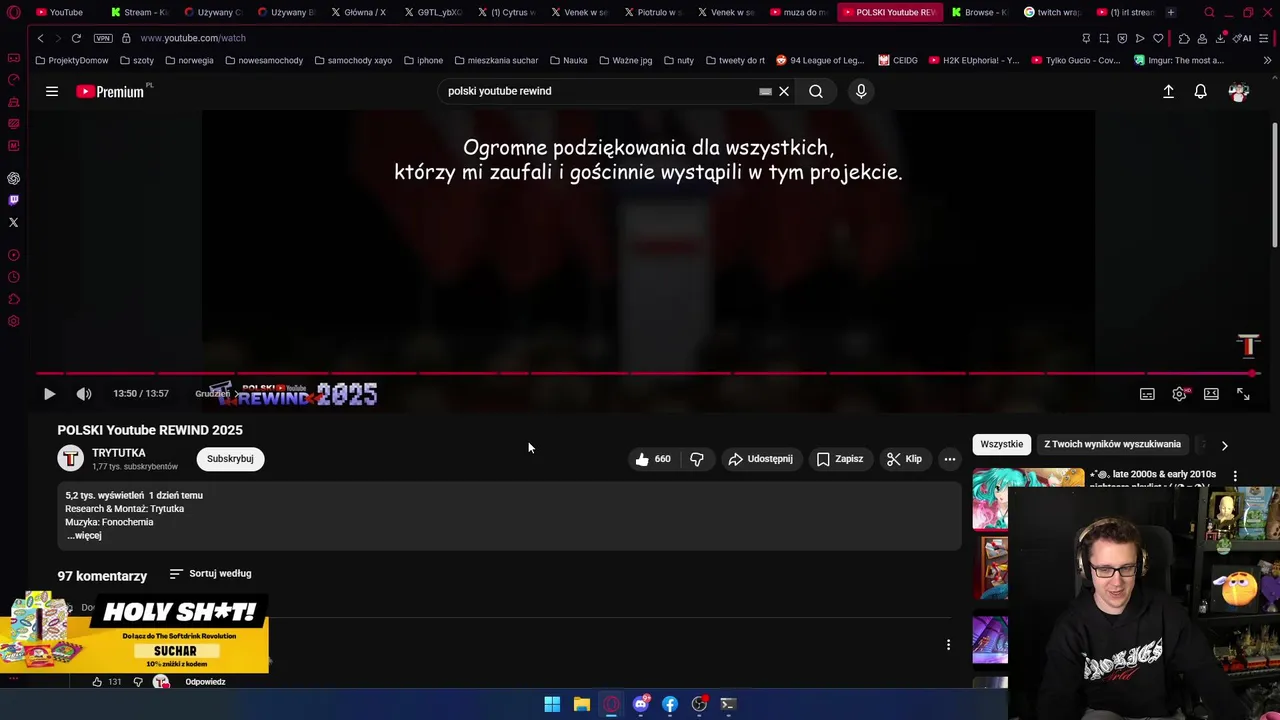1280x720 pixels.
Task: Show more bookmarks with double chevron
Action: point(1267,60)
